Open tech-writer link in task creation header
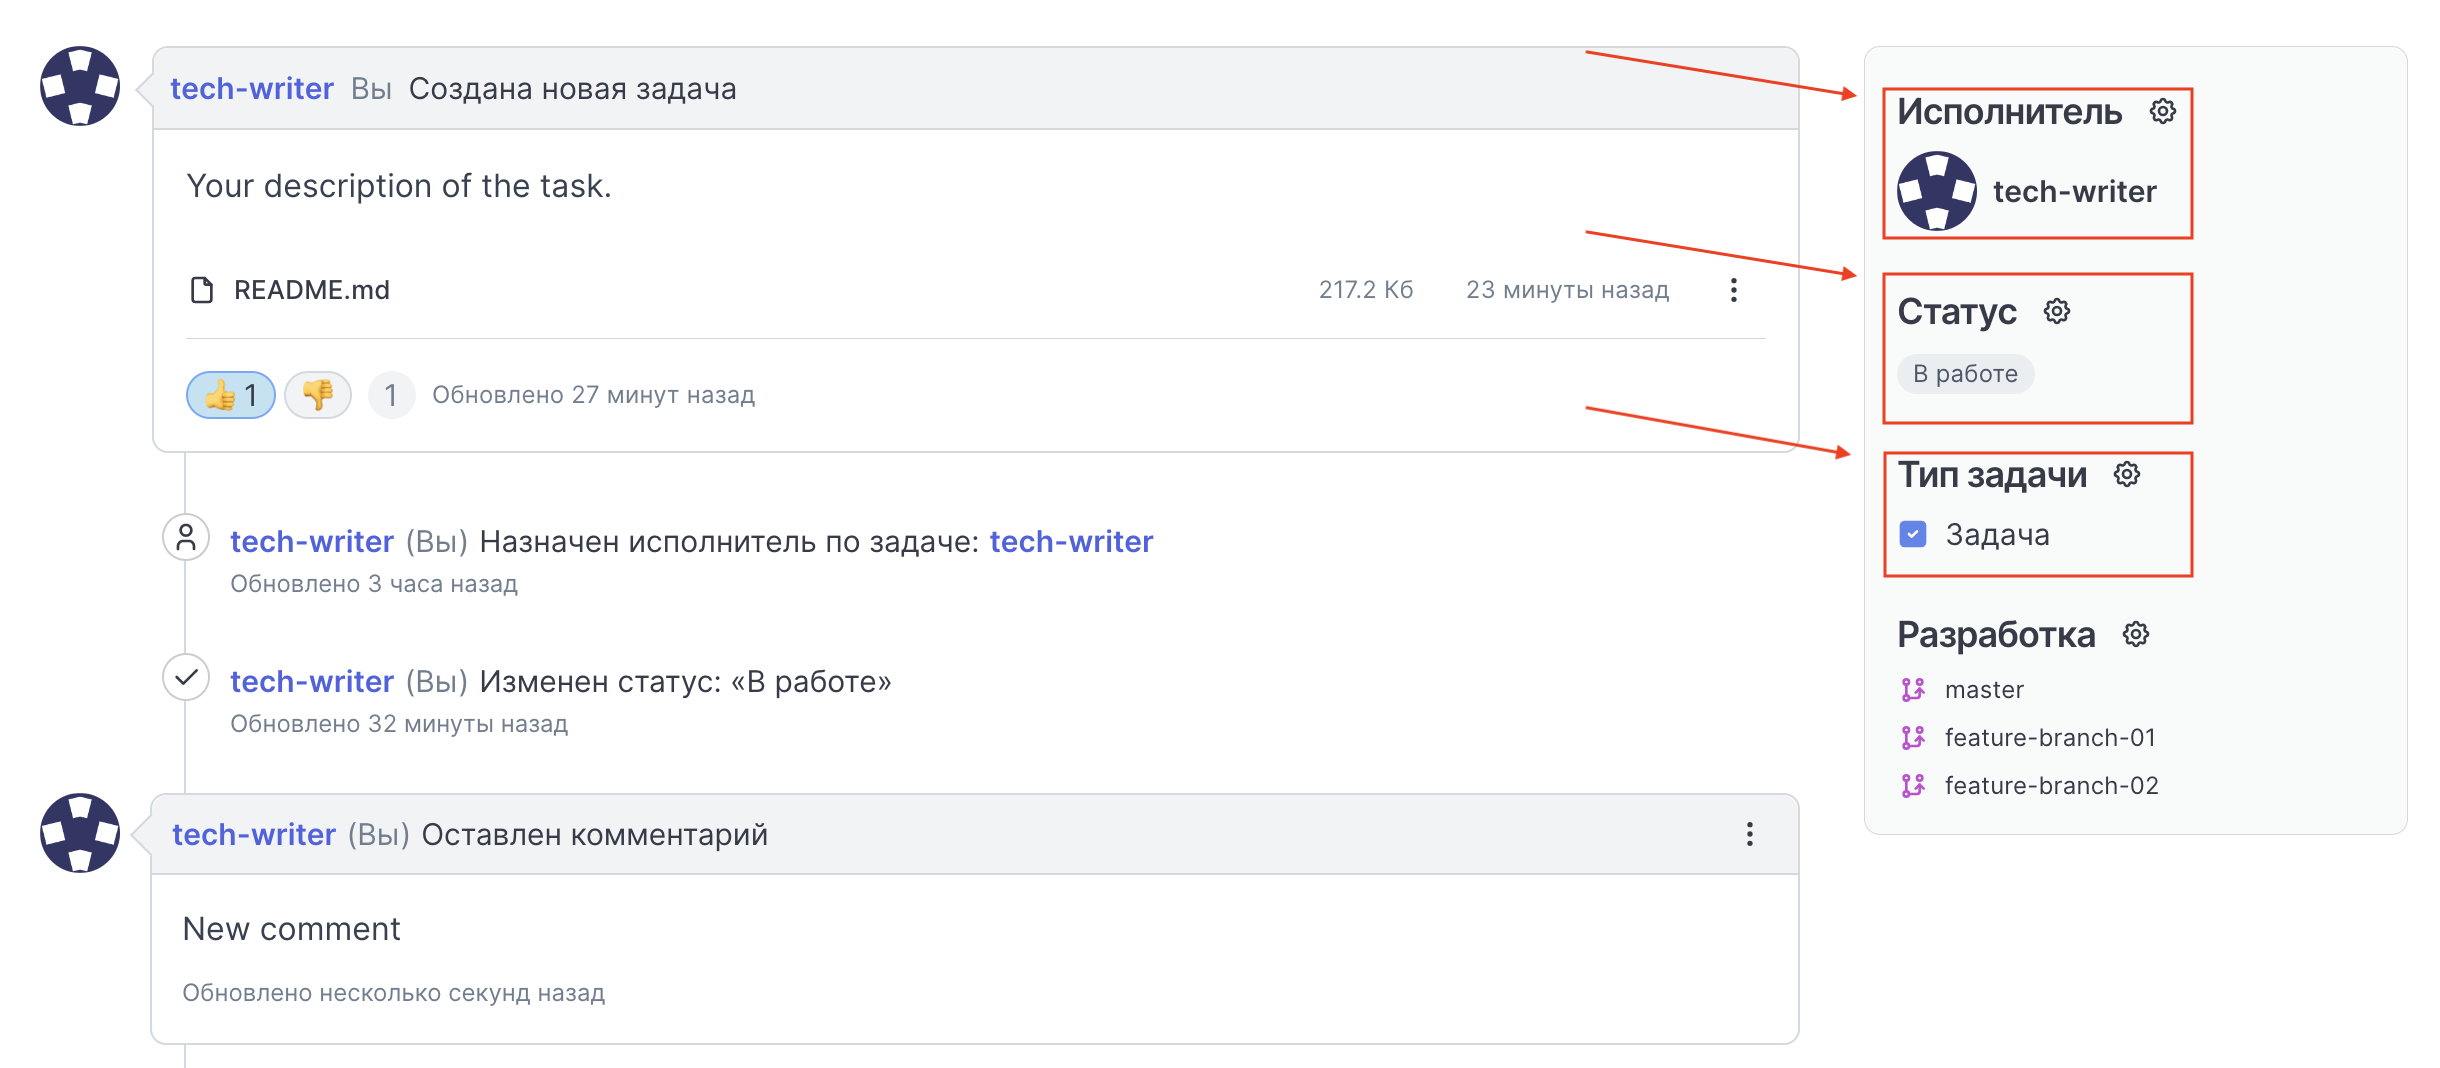 point(252,89)
